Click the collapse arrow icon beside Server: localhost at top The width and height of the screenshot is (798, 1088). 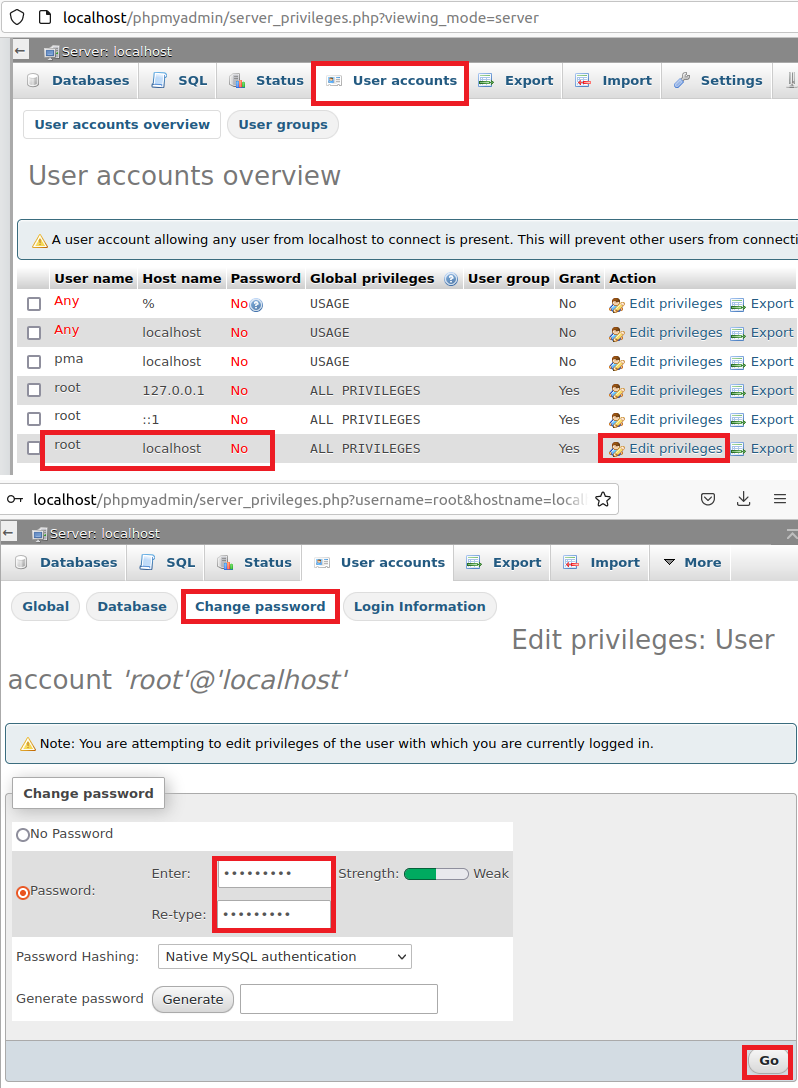pos(21,51)
